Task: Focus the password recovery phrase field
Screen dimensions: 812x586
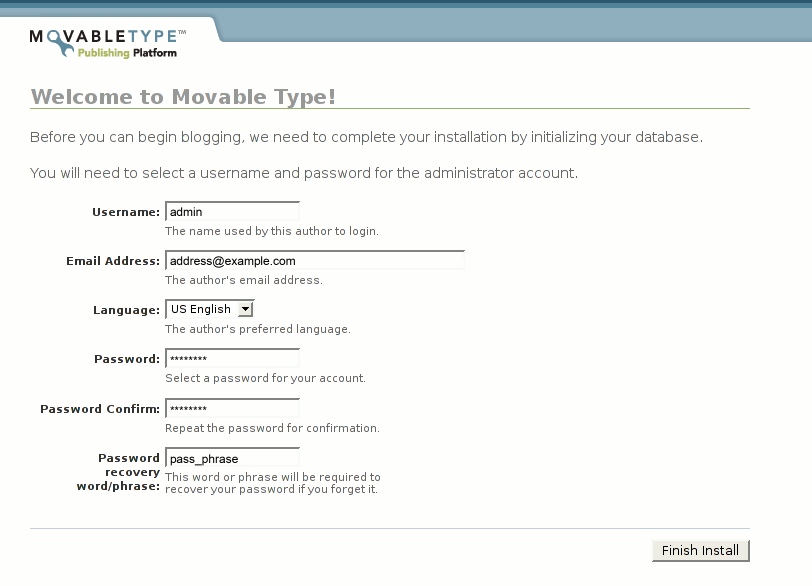Action: click(x=233, y=458)
